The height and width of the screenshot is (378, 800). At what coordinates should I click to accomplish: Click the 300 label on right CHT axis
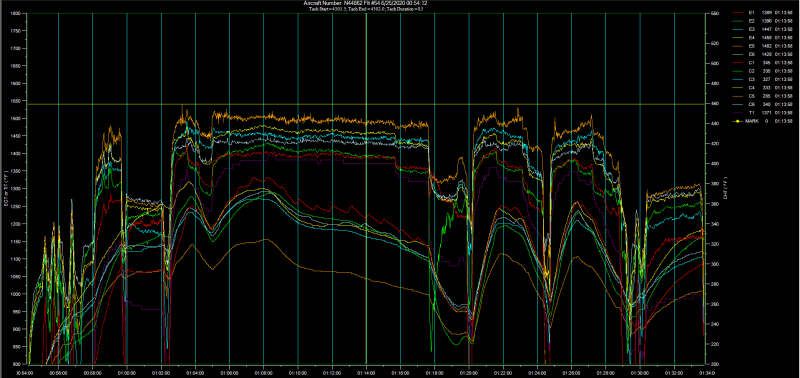(x=714, y=264)
